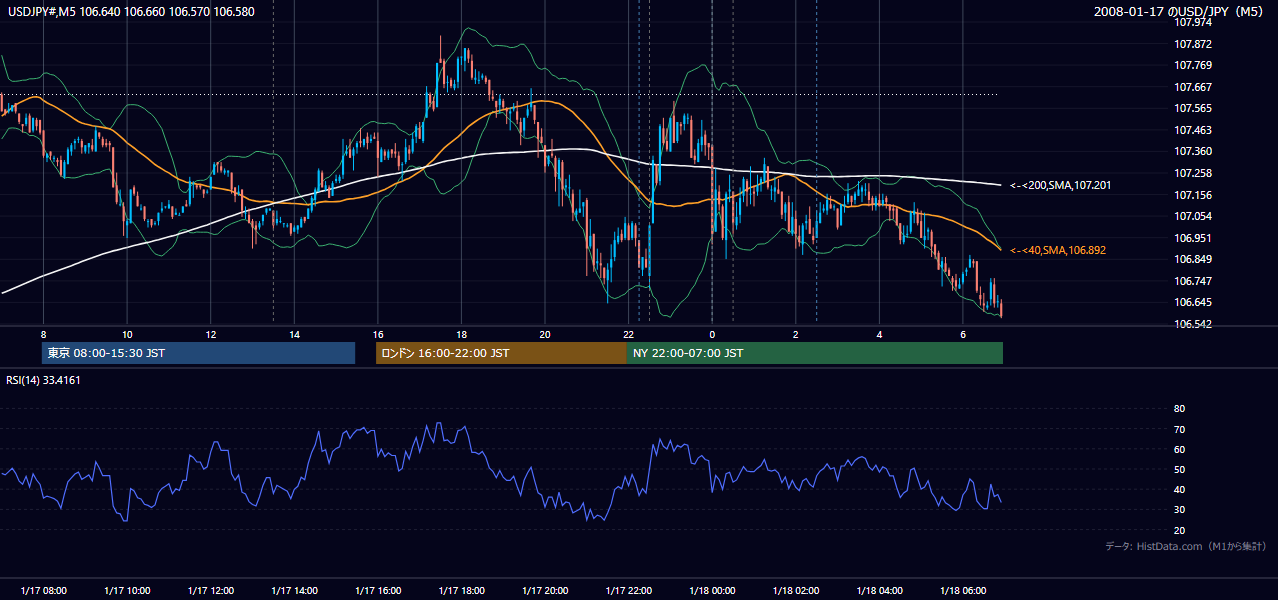Select the 1/17 08:00 time label
Viewport: 1278px width, 600px height.
coord(43,591)
